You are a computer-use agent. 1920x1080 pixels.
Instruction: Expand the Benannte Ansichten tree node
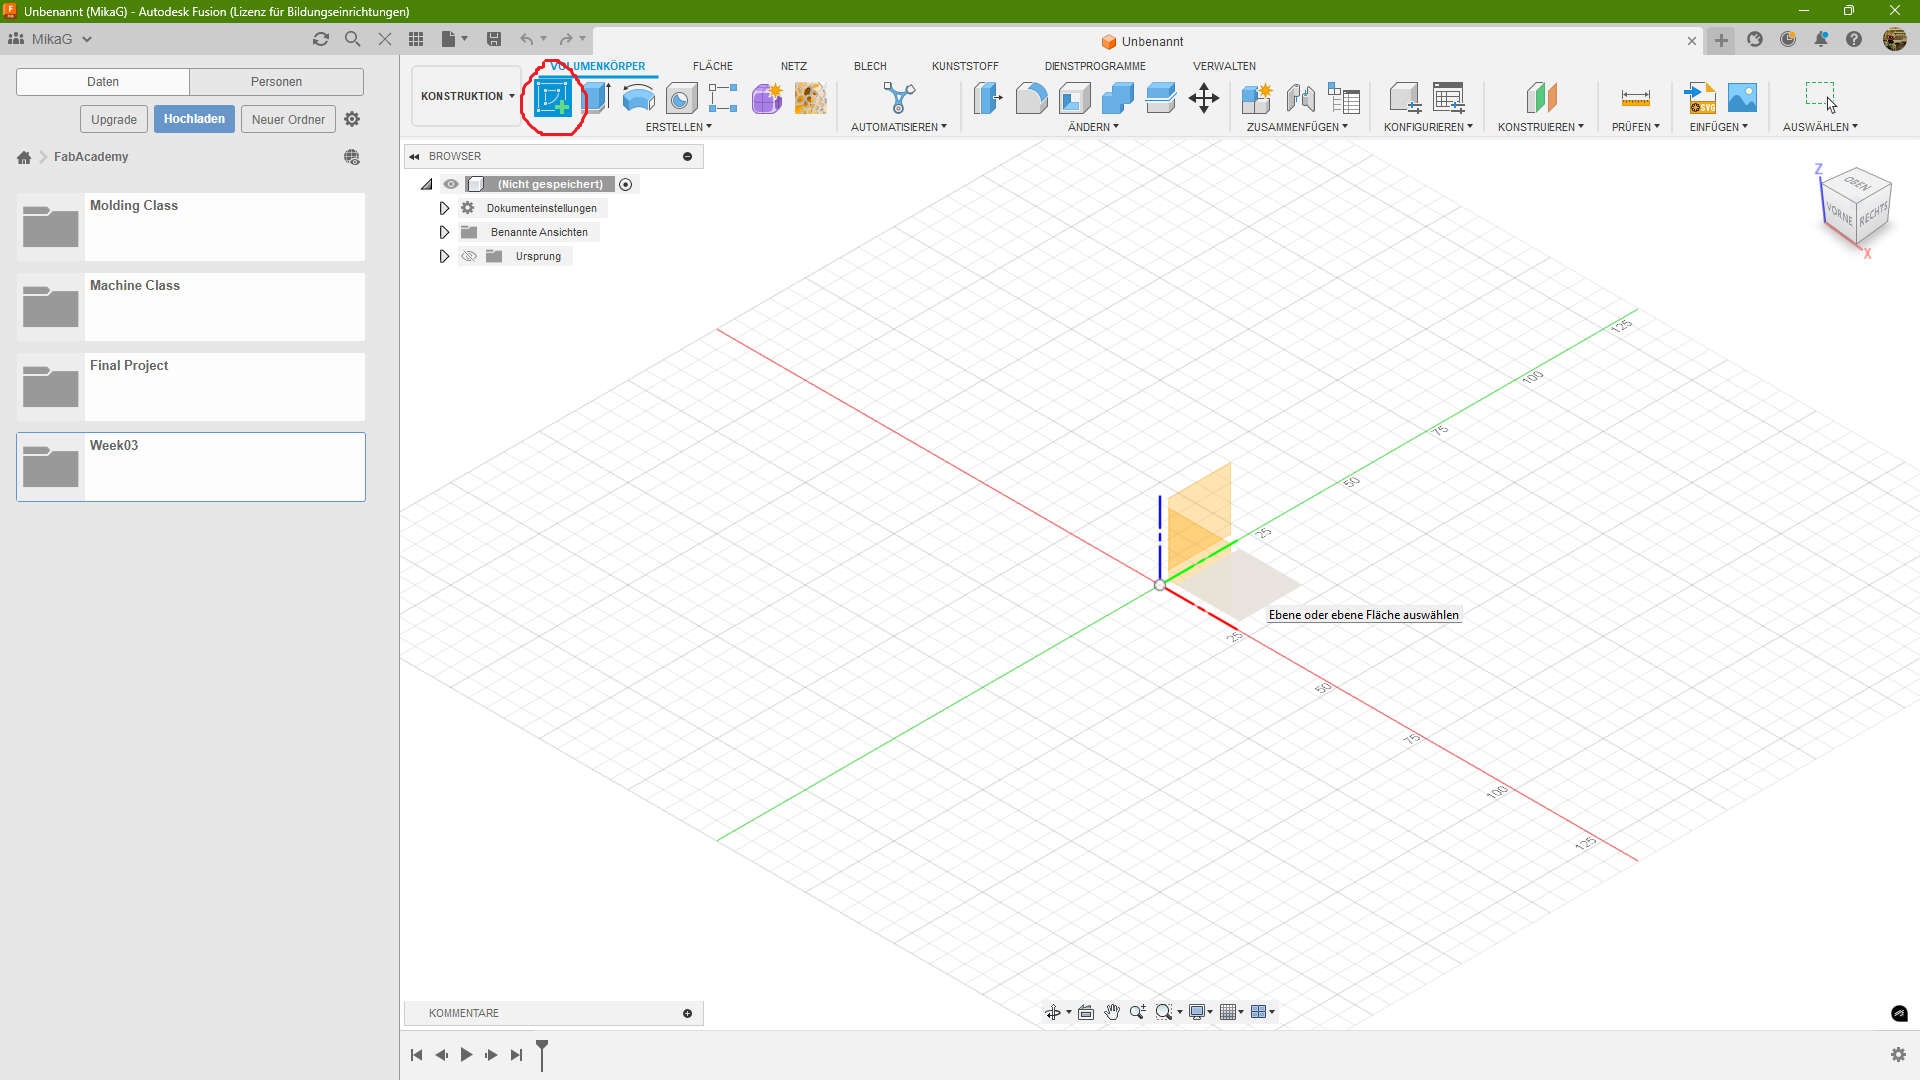point(444,232)
